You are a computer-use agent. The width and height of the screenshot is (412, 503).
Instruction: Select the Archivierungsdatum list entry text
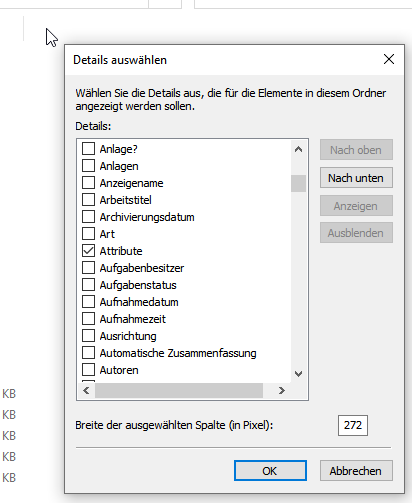[x=147, y=217]
